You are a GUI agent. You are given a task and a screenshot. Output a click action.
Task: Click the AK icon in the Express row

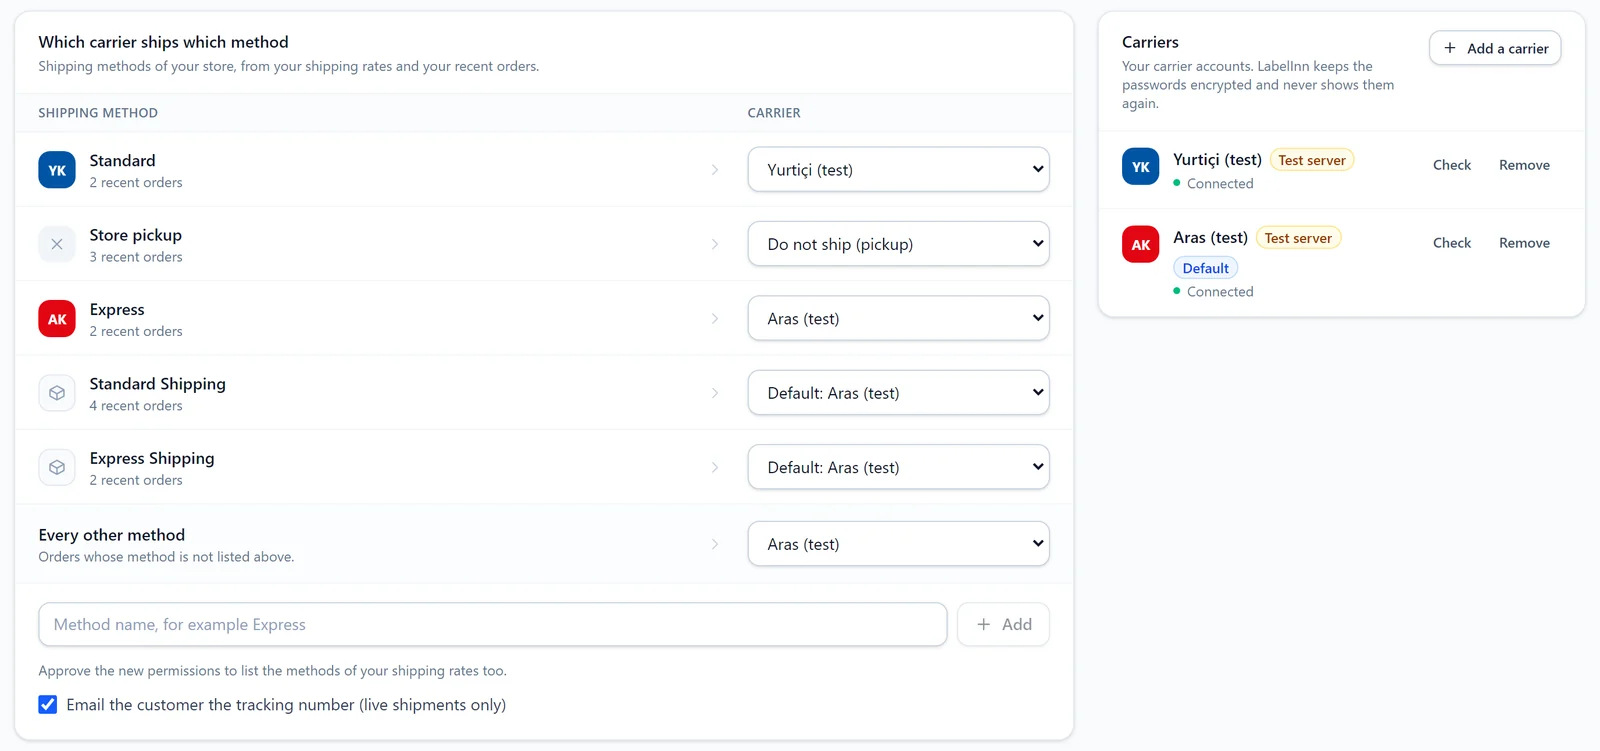click(x=57, y=319)
